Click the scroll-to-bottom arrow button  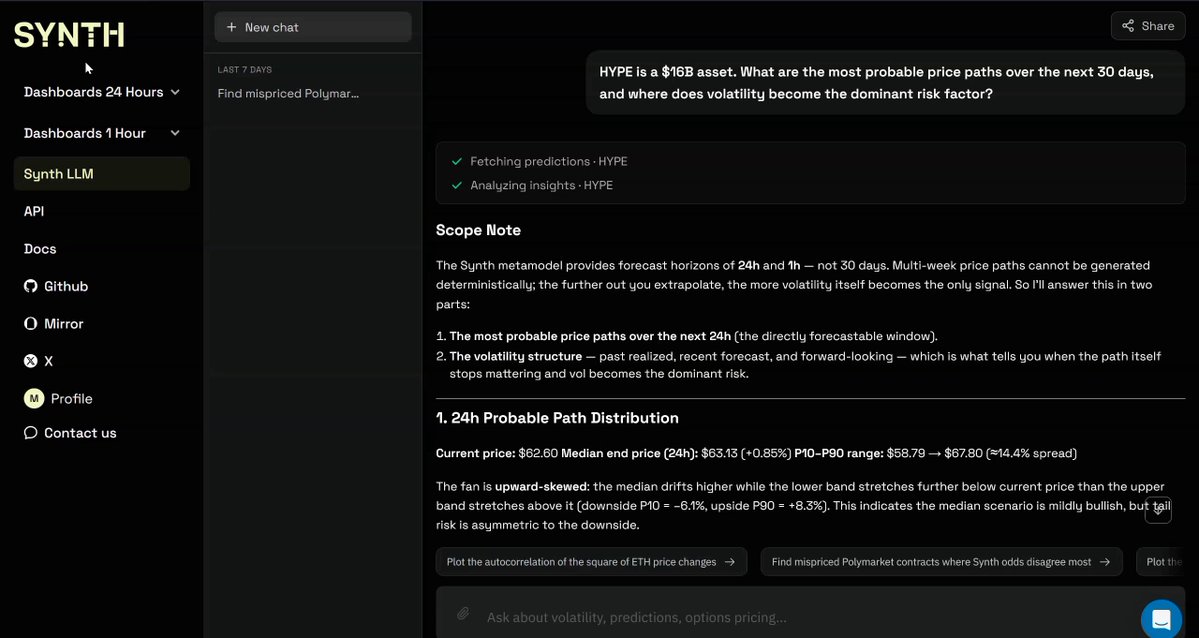(x=1158, y=510)
